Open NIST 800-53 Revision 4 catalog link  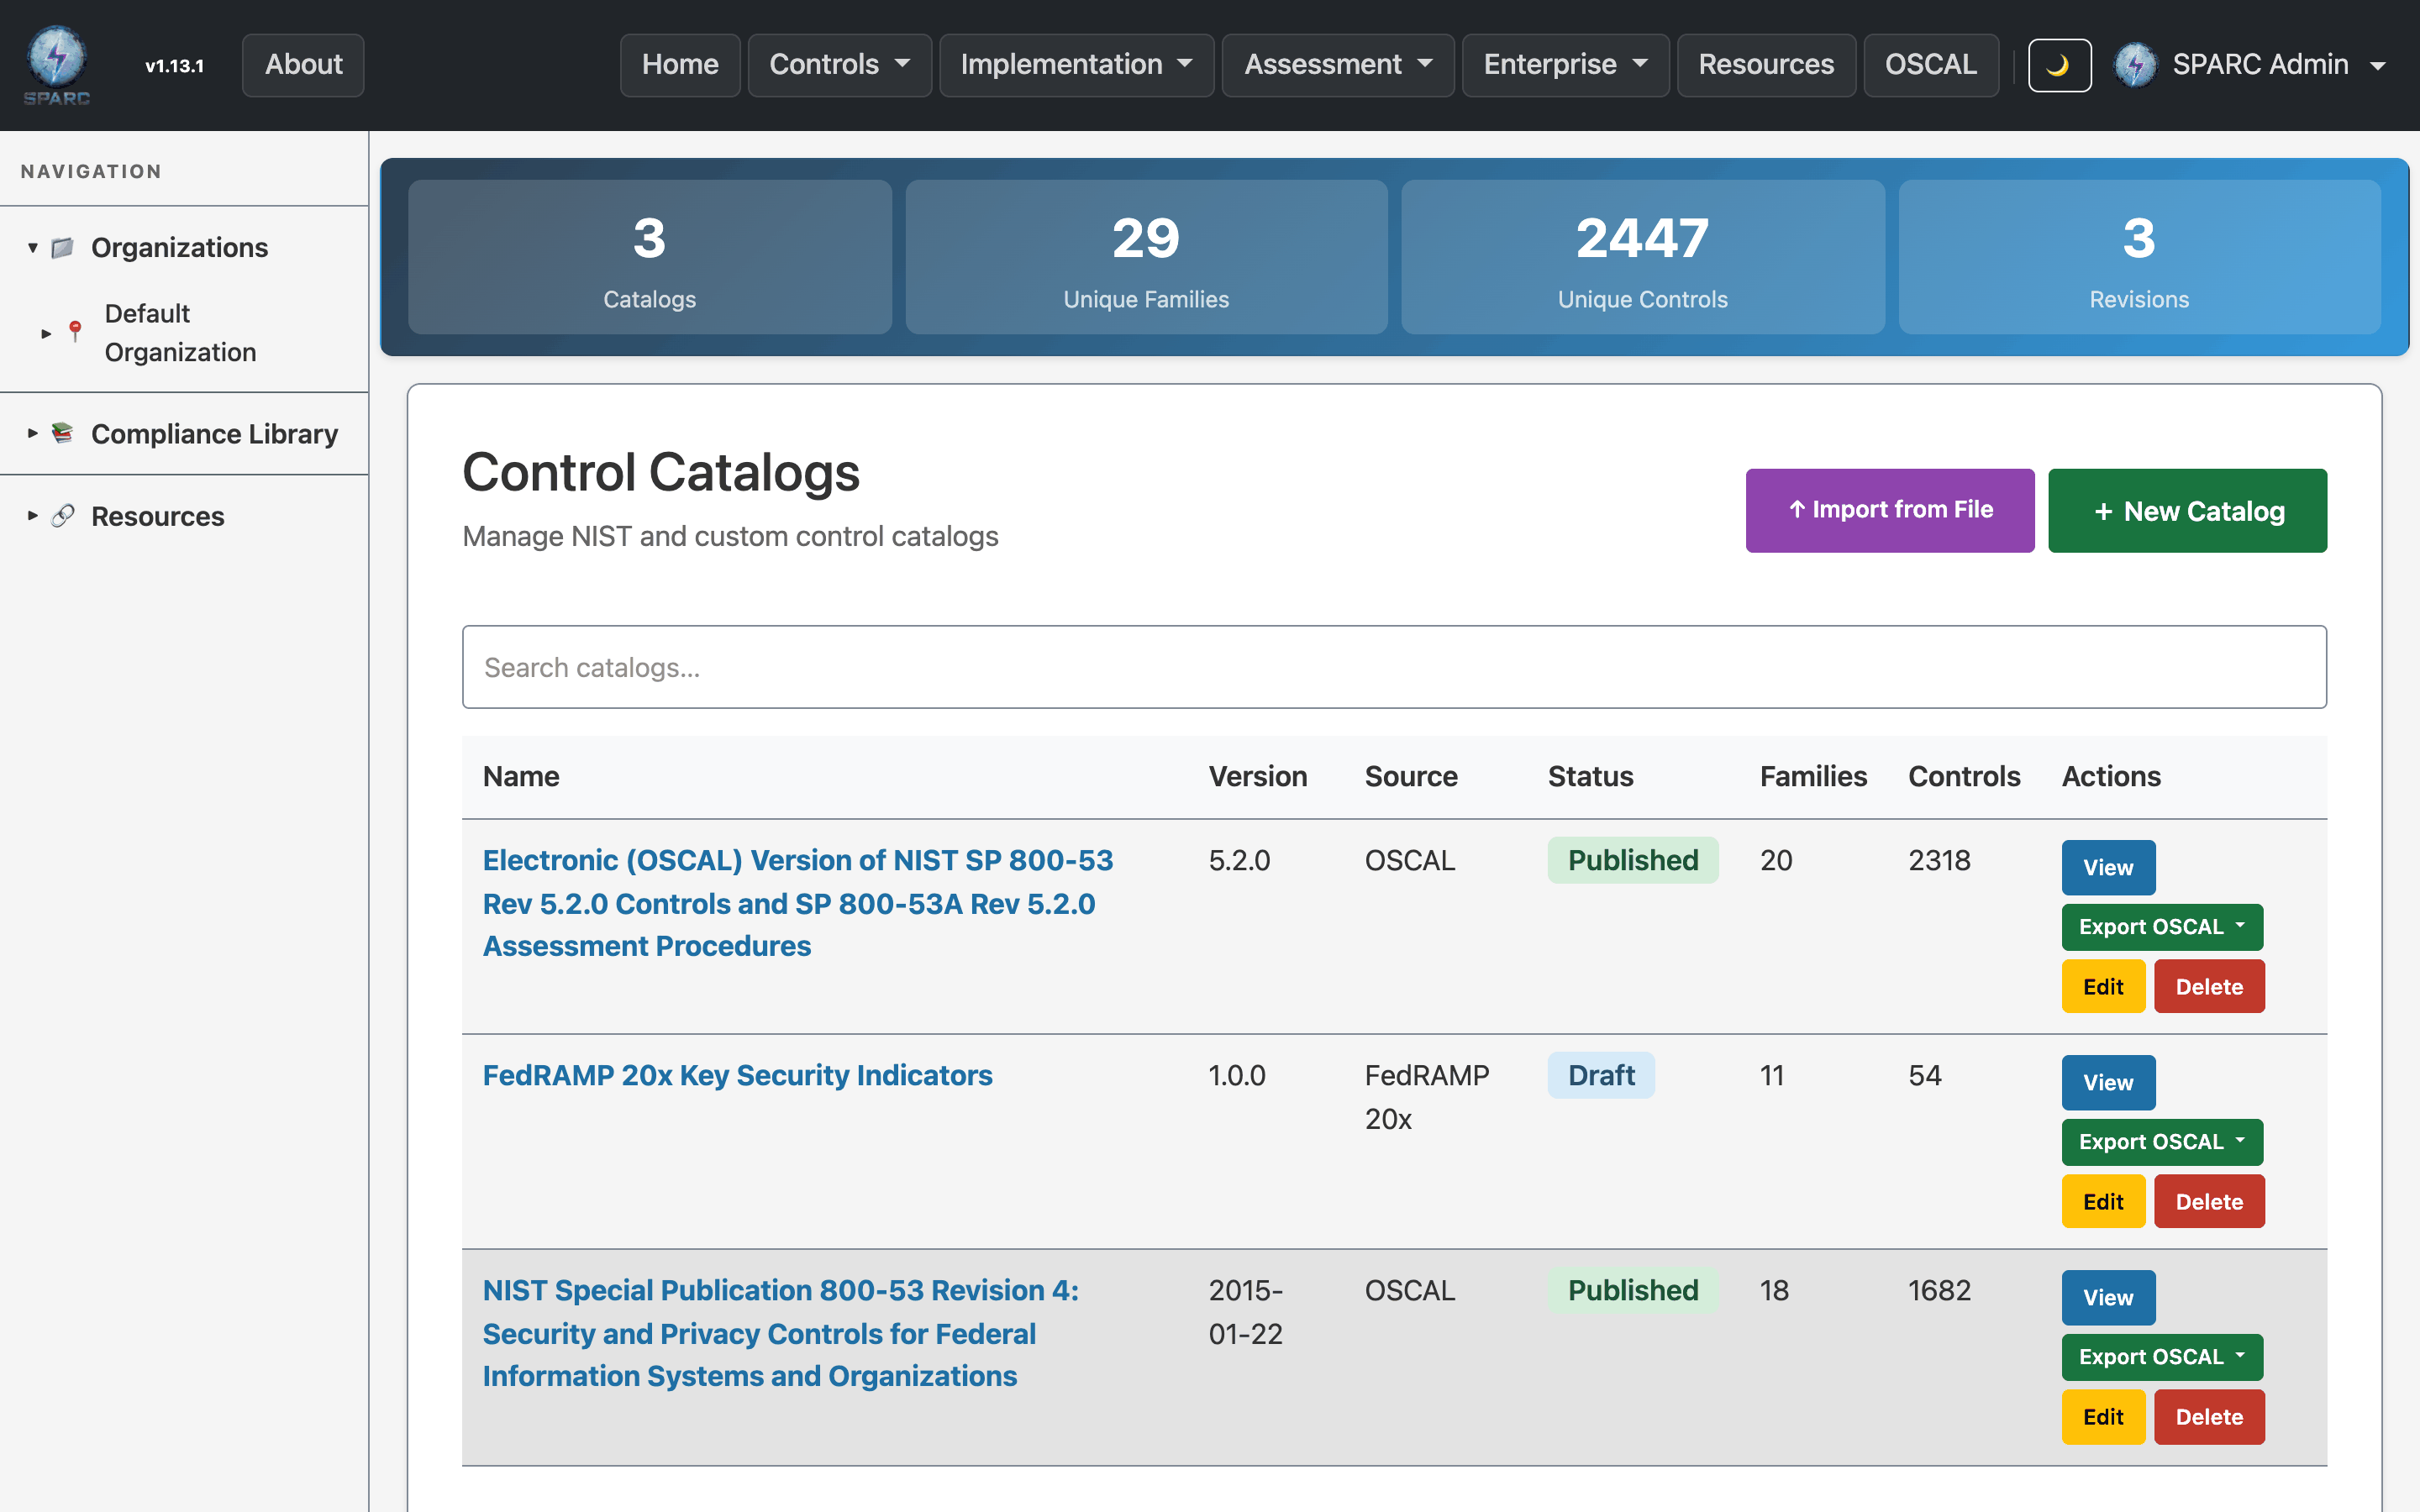pos(780,1333)
